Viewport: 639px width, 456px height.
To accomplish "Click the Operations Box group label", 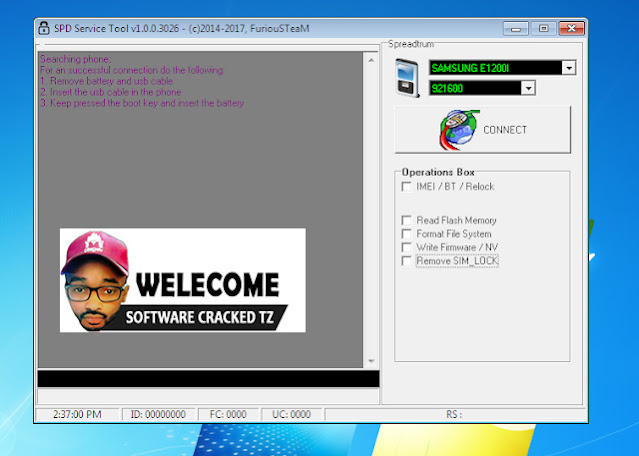I will click(438, 172).
